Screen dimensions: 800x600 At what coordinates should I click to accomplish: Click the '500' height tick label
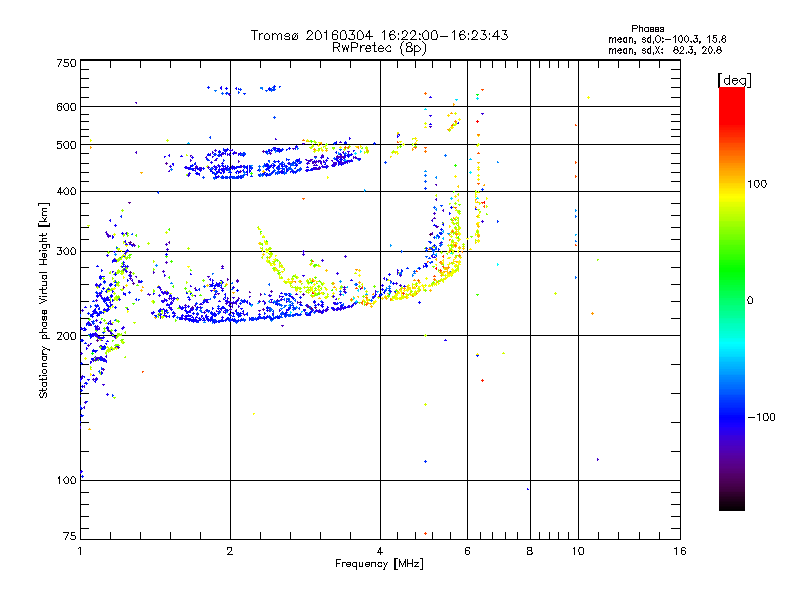(x=66, y=145)
